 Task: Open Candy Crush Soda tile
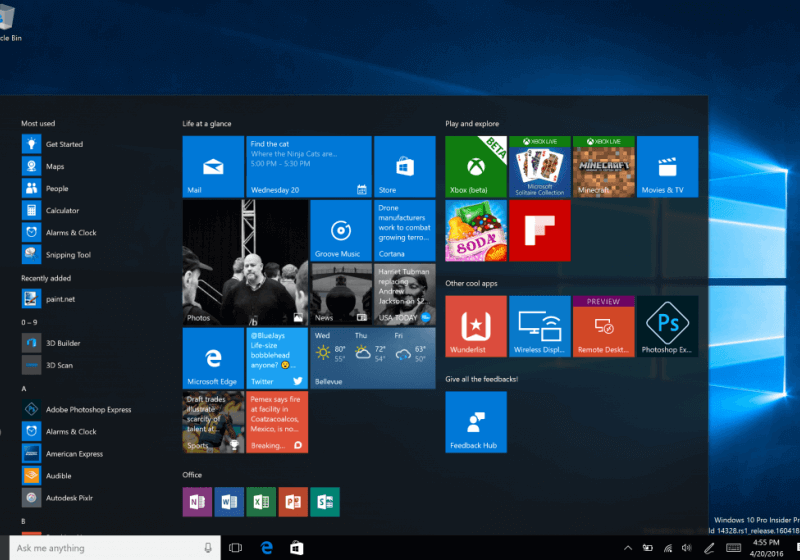pos(476,231)
